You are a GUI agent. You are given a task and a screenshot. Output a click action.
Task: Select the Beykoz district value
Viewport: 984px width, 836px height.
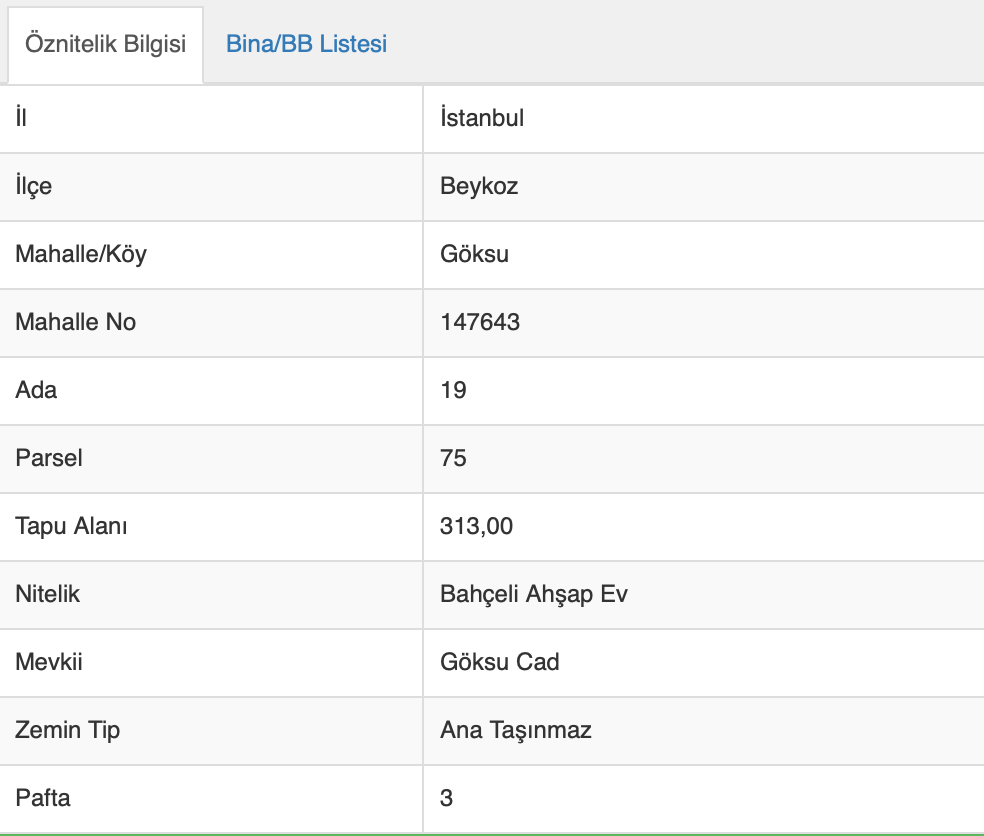pyautogui.click(x=479, y=186)
